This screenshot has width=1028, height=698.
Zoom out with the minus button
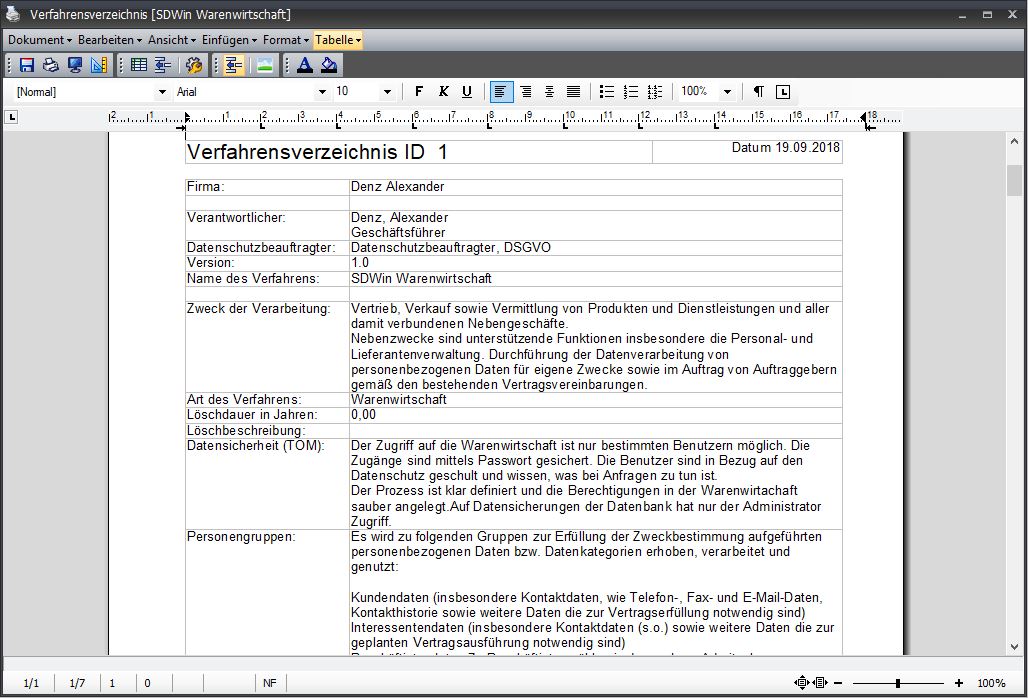pyautogui.click(x=838, y=683)
